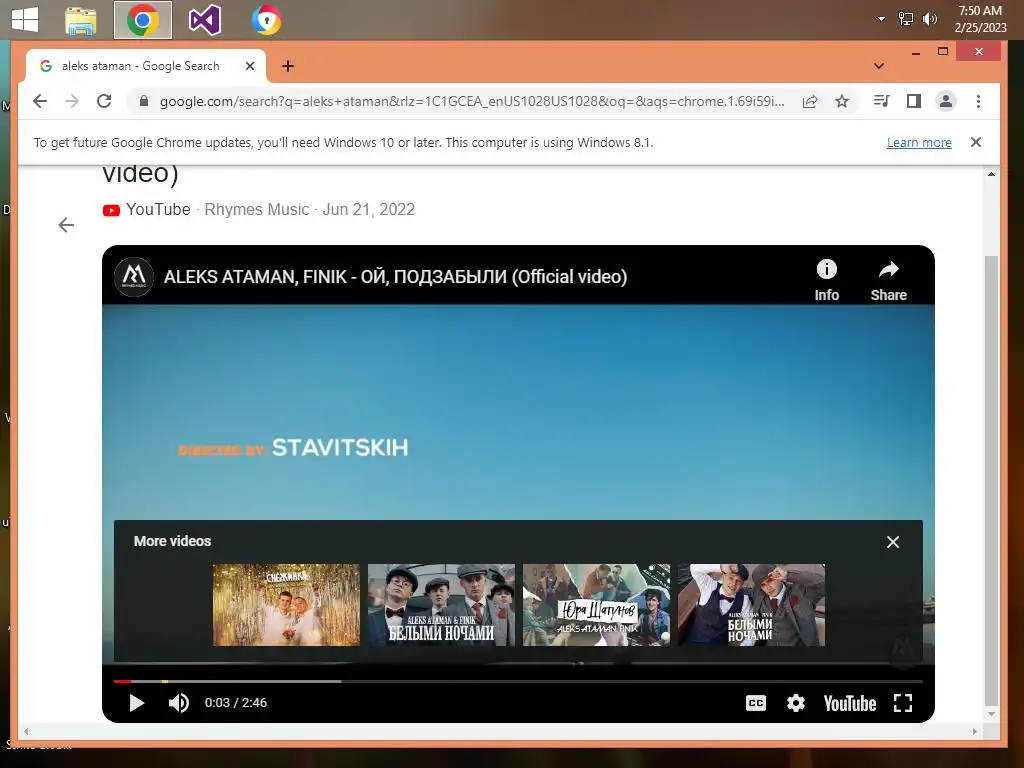Bookmark this page with the star icon
Image resolution: width=1024 pixels, height=768 pixels.
coord(842,101)
